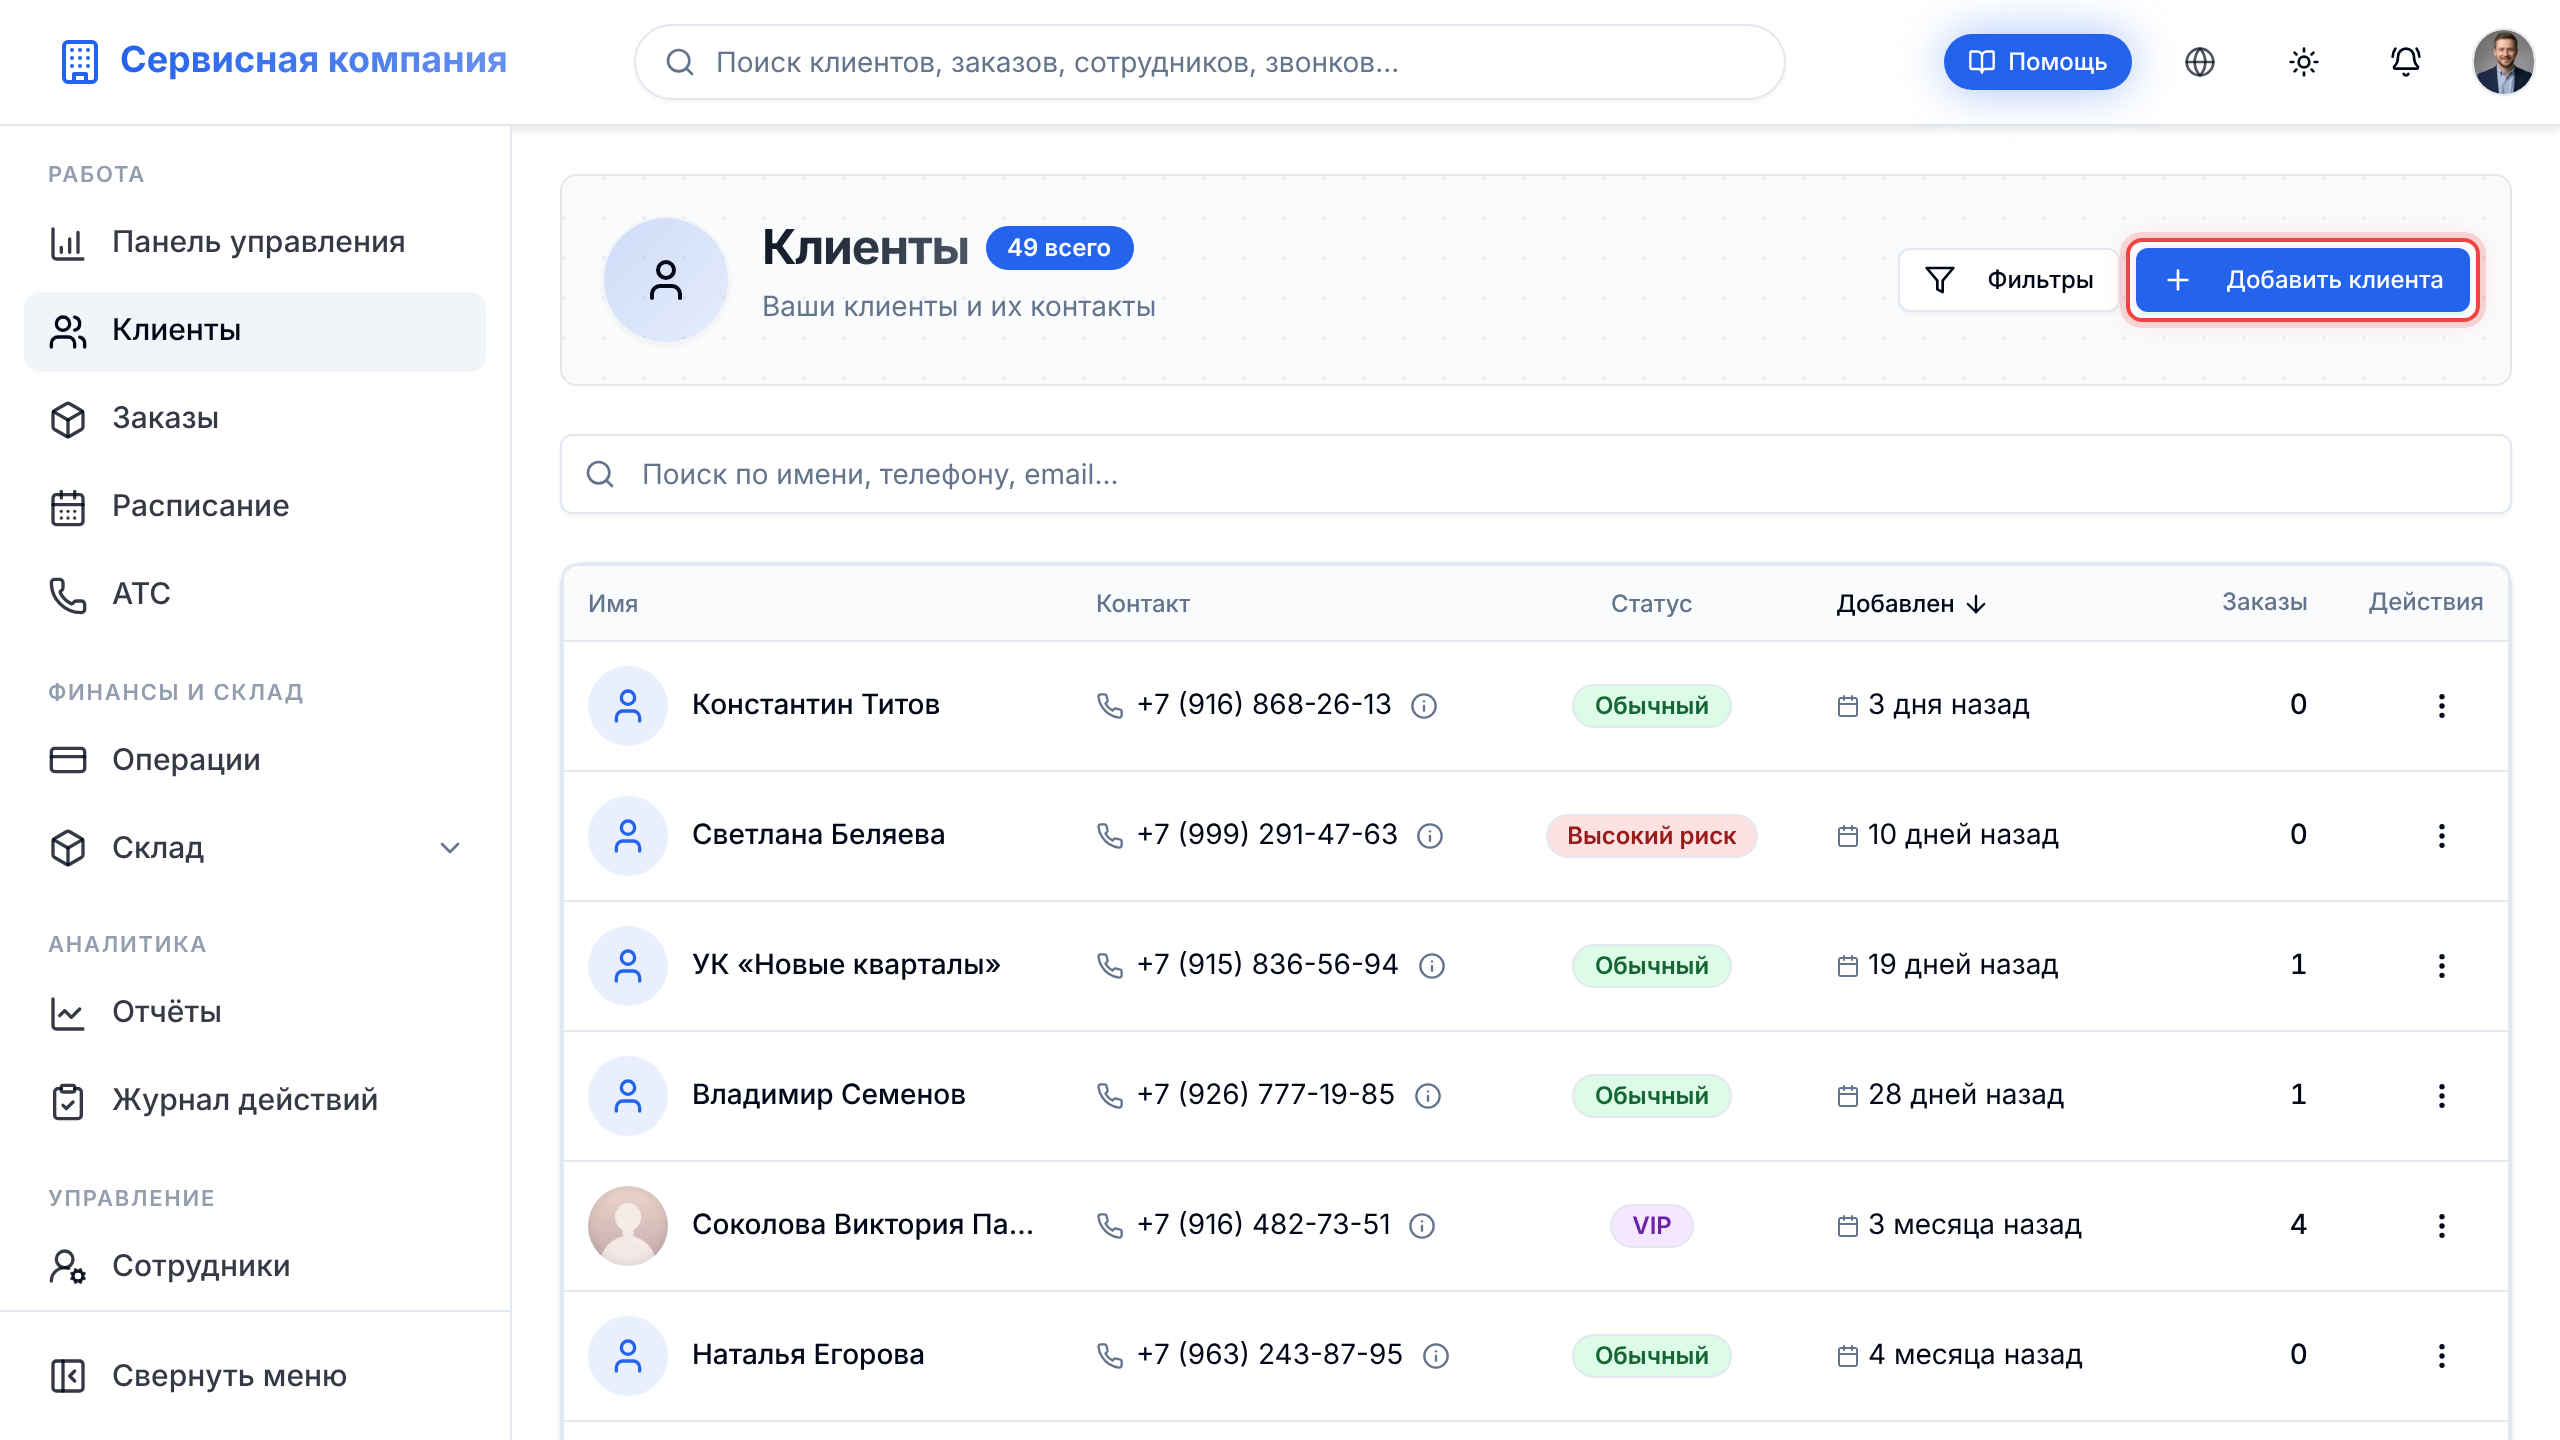Viewport: 2560px width, 1440px height.
Task: Go to Сотрудники management page
Action: 255,1266
